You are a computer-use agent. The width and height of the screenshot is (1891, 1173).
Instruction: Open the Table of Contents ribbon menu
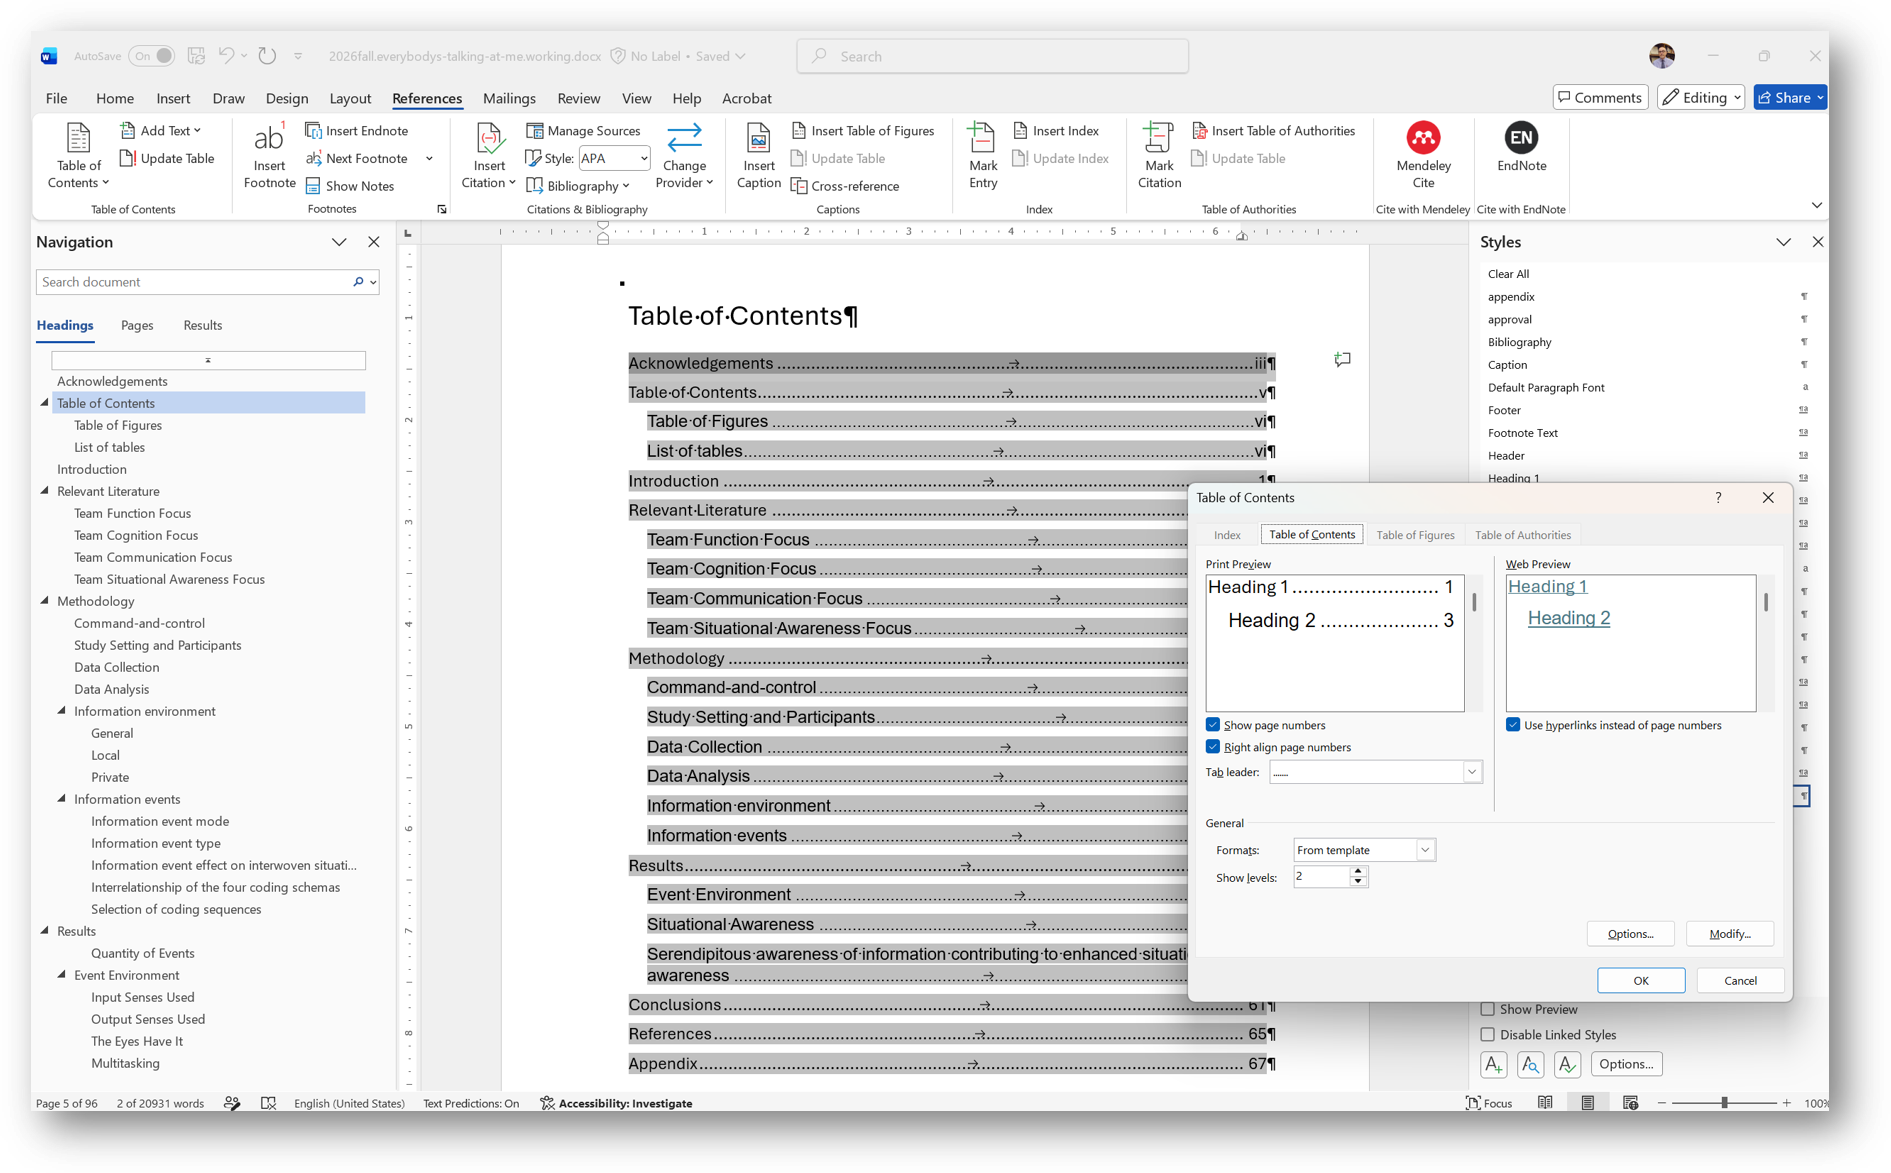tap(78, 155)
